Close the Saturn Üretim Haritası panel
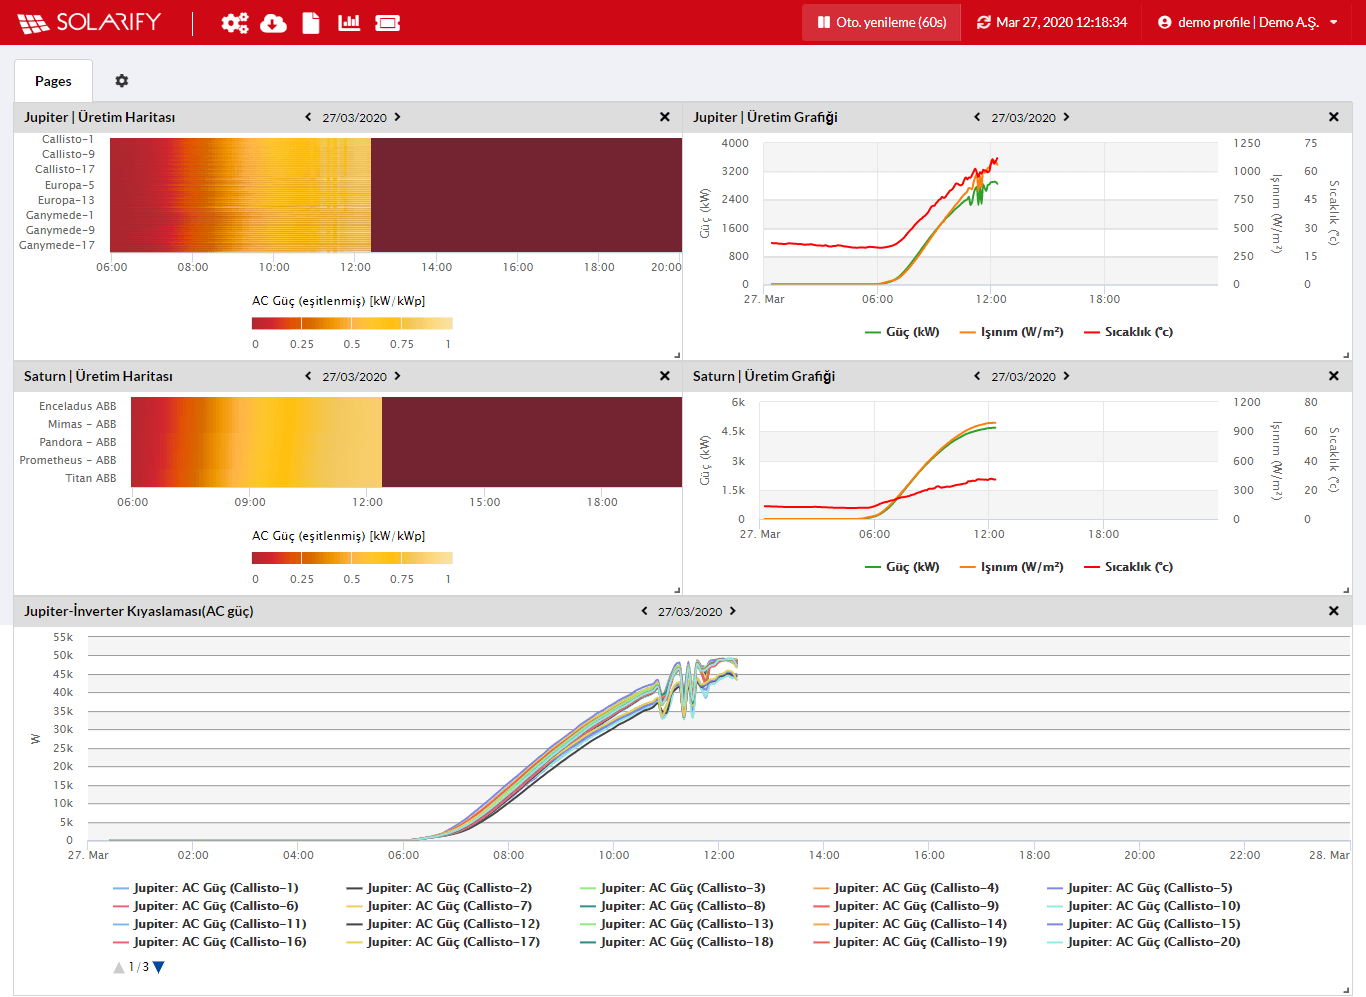This screenshot has width=1366, height=997. pyautogui.click(x=665, y=376)
